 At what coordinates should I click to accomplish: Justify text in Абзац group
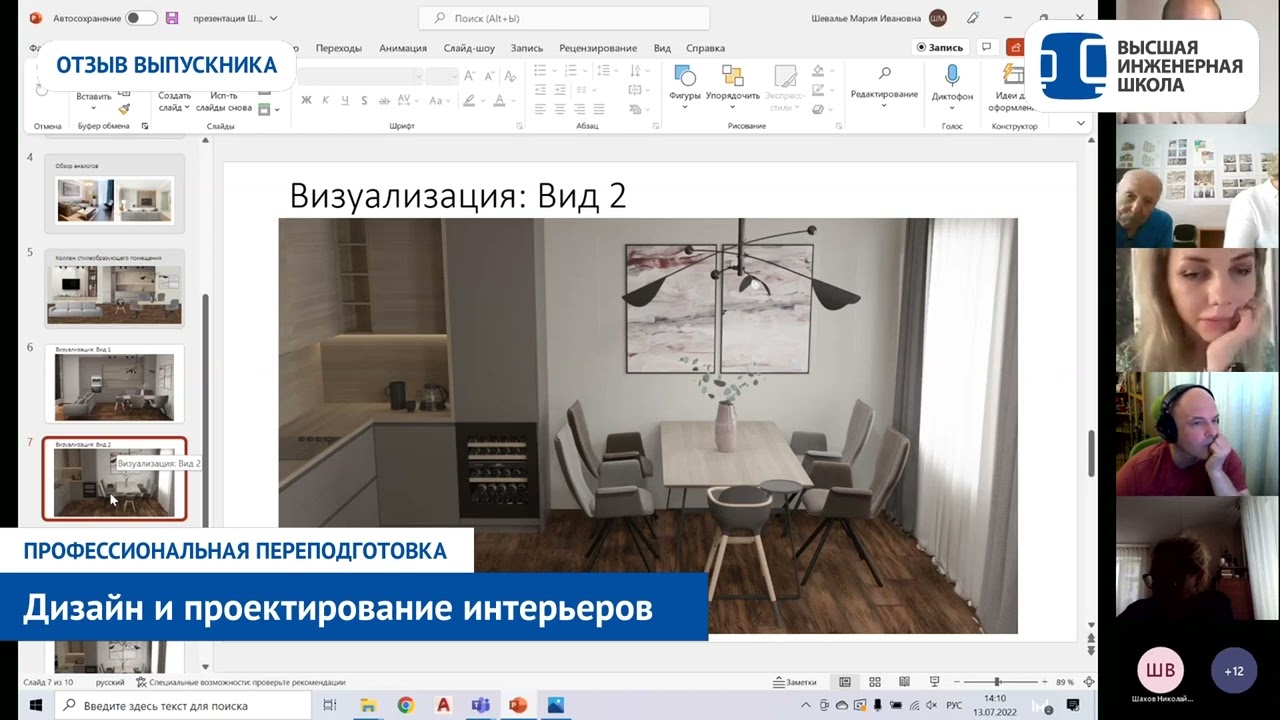click(600, 110)
